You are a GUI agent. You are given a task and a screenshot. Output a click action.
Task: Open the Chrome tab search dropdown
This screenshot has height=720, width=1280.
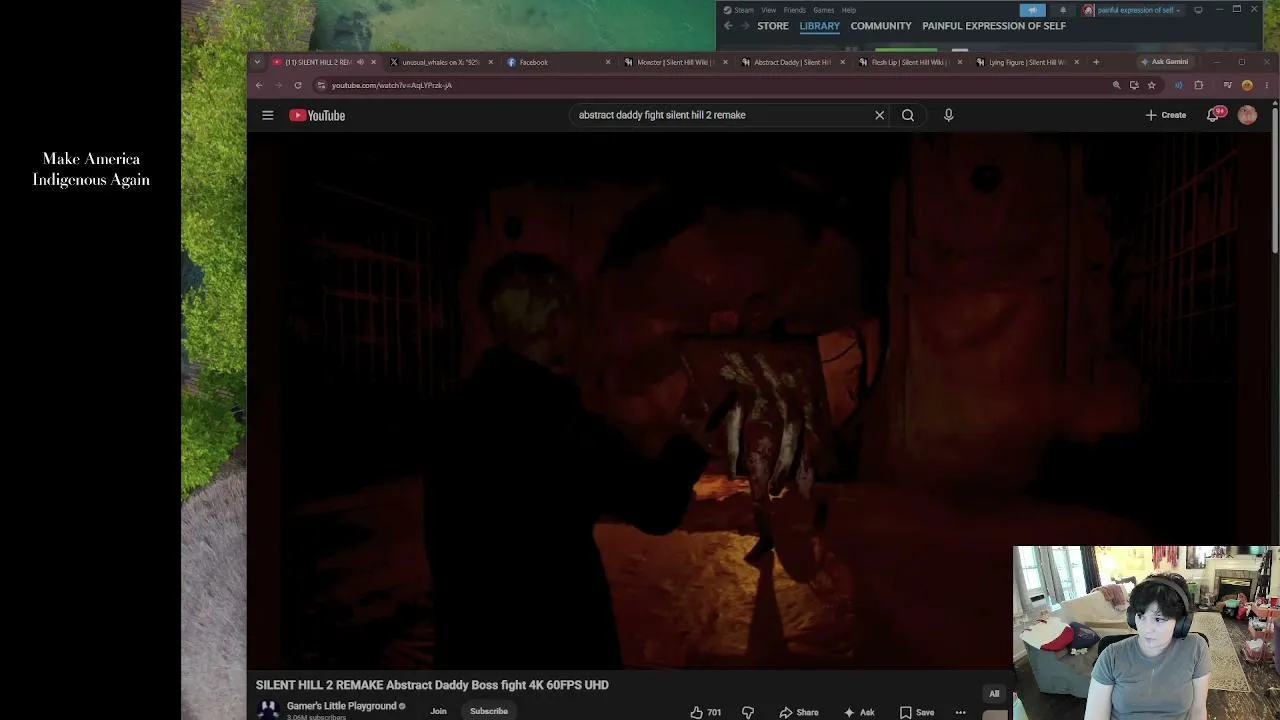click(257, 62)
